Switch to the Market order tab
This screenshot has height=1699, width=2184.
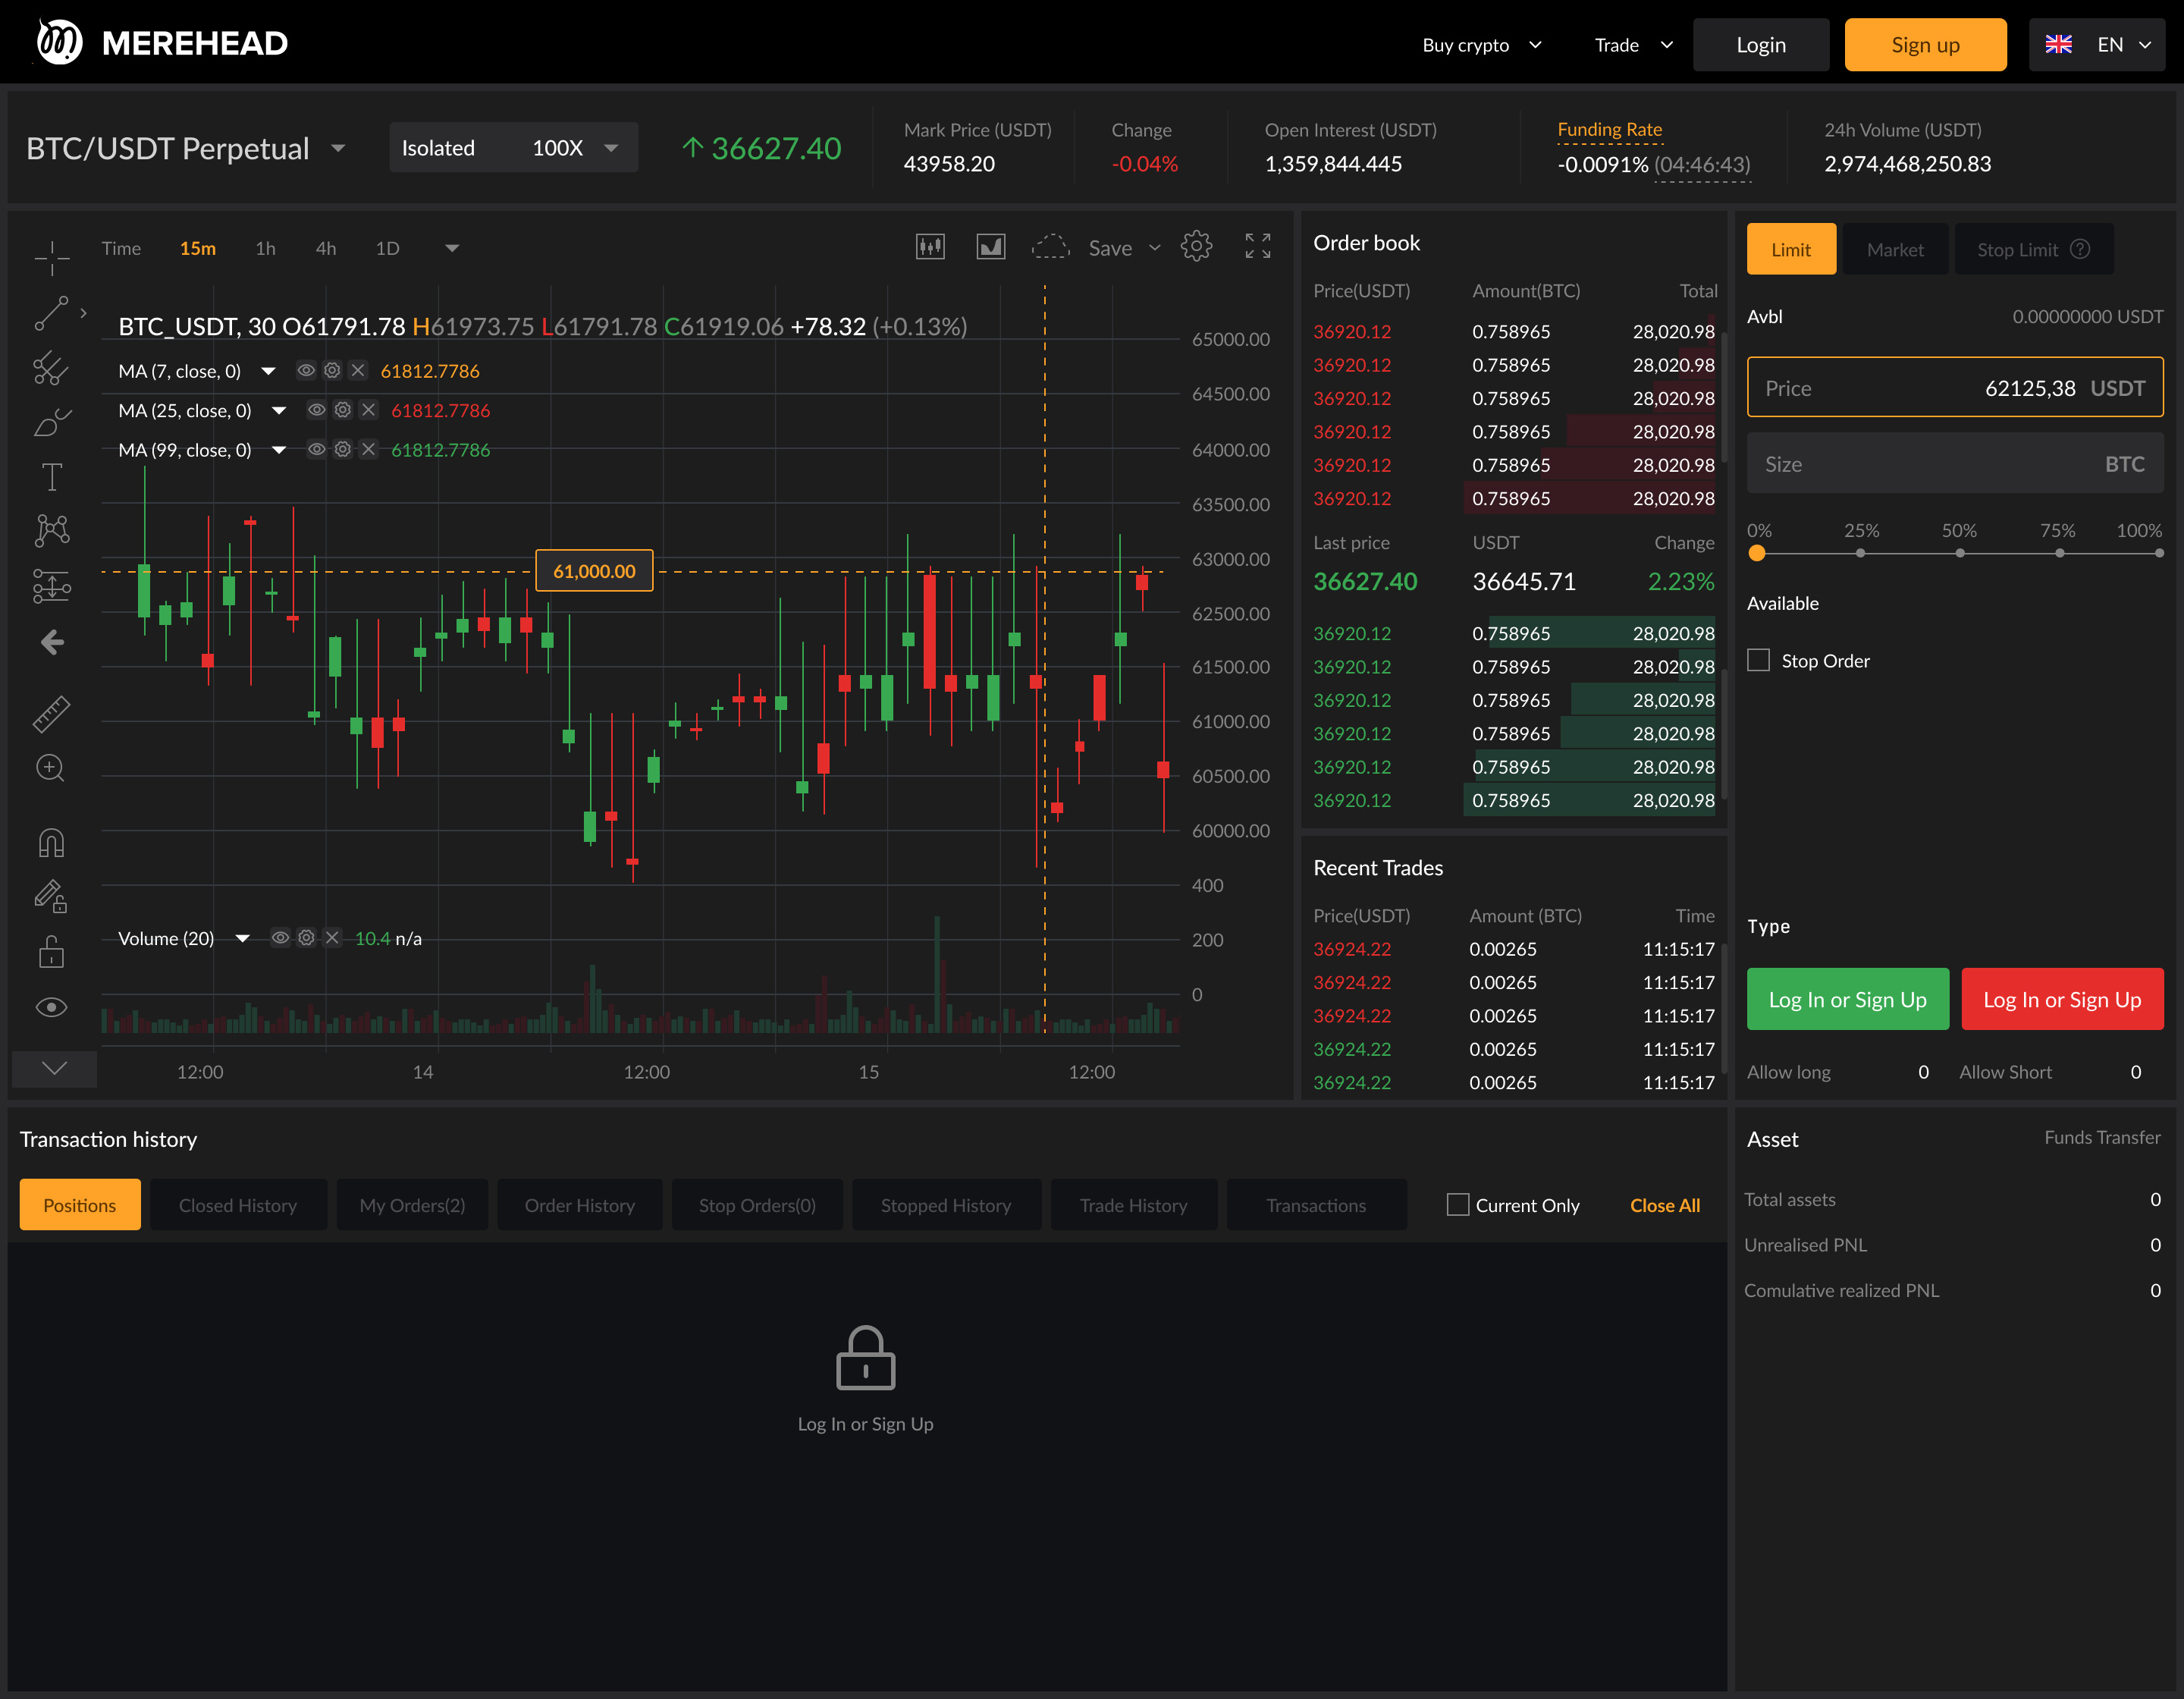click(1894, 250)
